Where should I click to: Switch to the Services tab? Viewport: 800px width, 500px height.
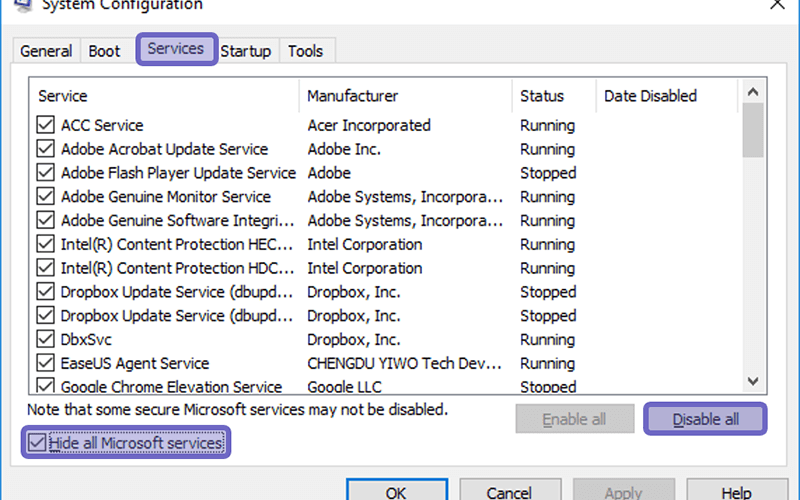click(176, 49)
